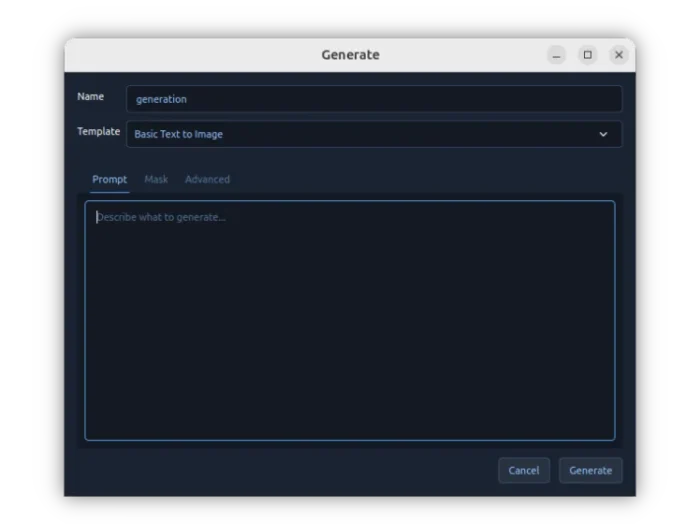Maximize the Generate dialog window
700x524 pixels.
[x=588, y=55]
